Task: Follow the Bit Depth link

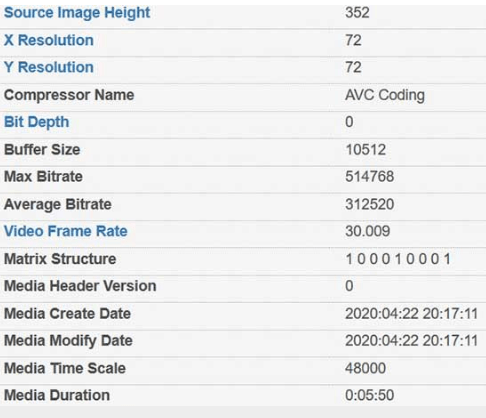Action: (37, 122)
